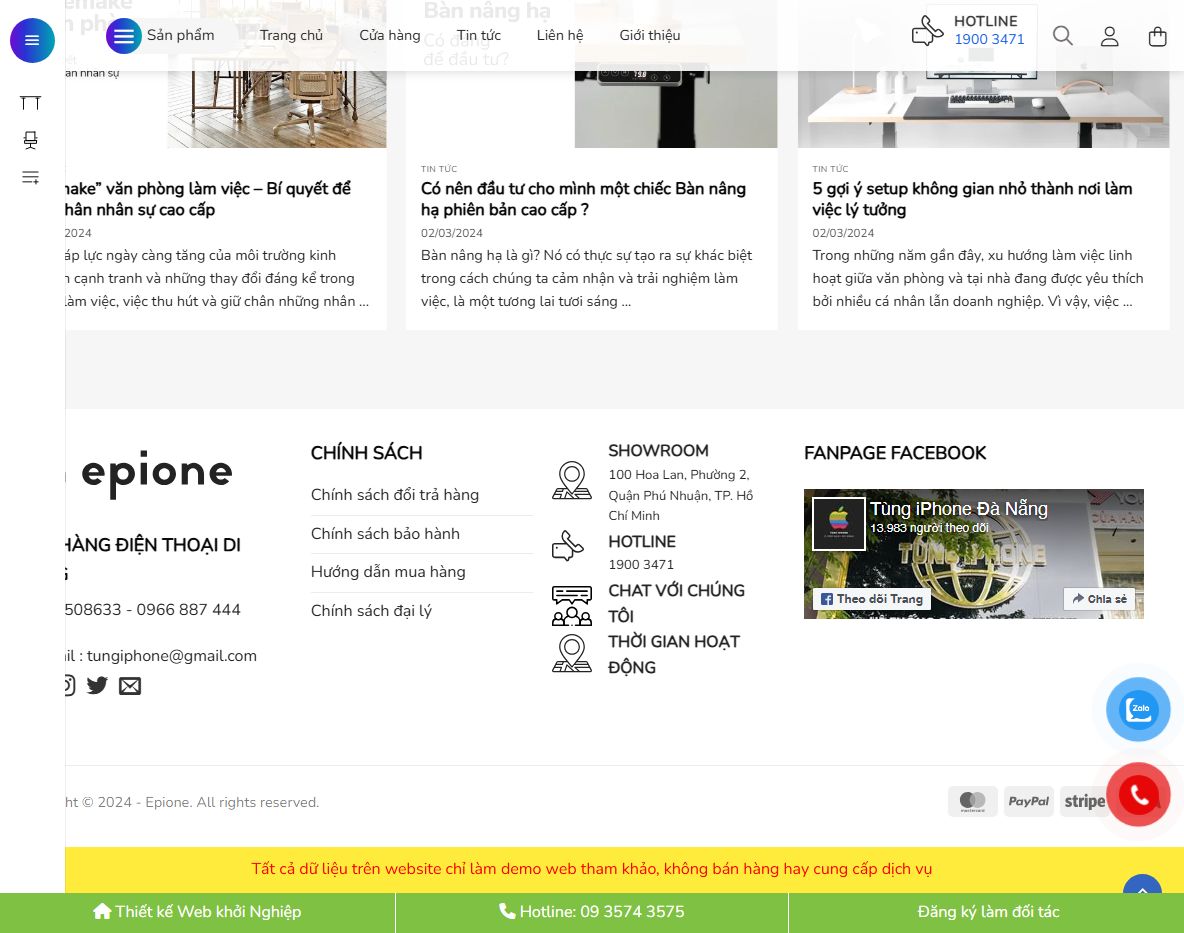Click the Theo dõi Trang Facebook button
Screen dimensions: 1184x933
pos(871,599)
